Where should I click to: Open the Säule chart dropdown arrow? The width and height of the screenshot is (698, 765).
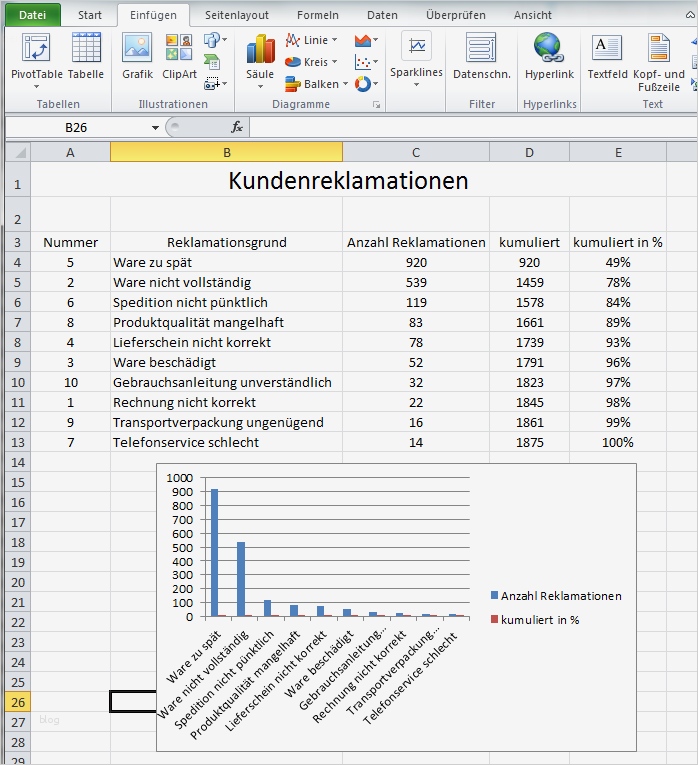pos(260,87)
